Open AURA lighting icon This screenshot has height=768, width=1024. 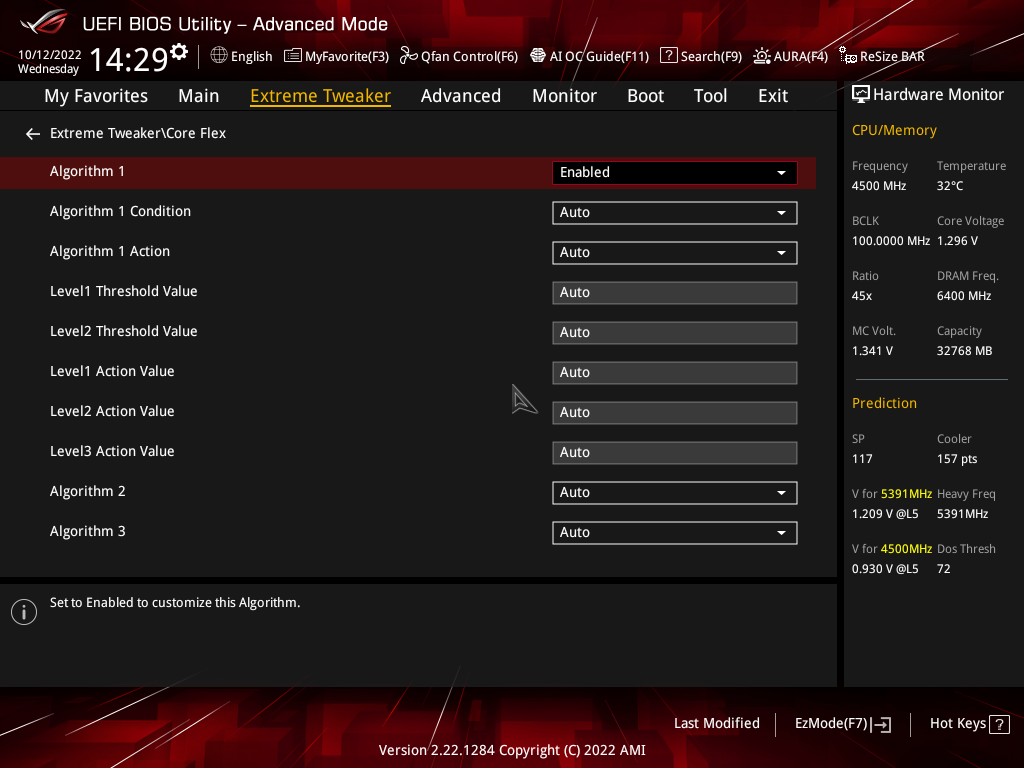point(761,56)
